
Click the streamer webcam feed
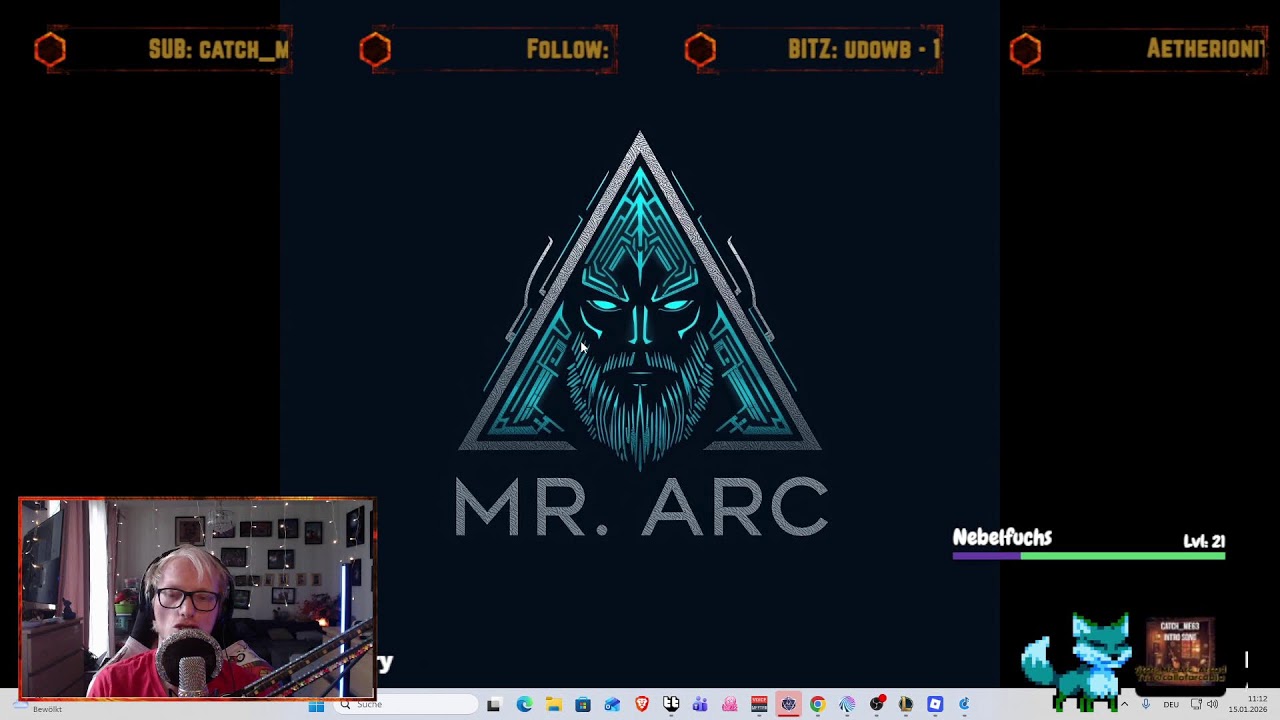click(197, 598)
